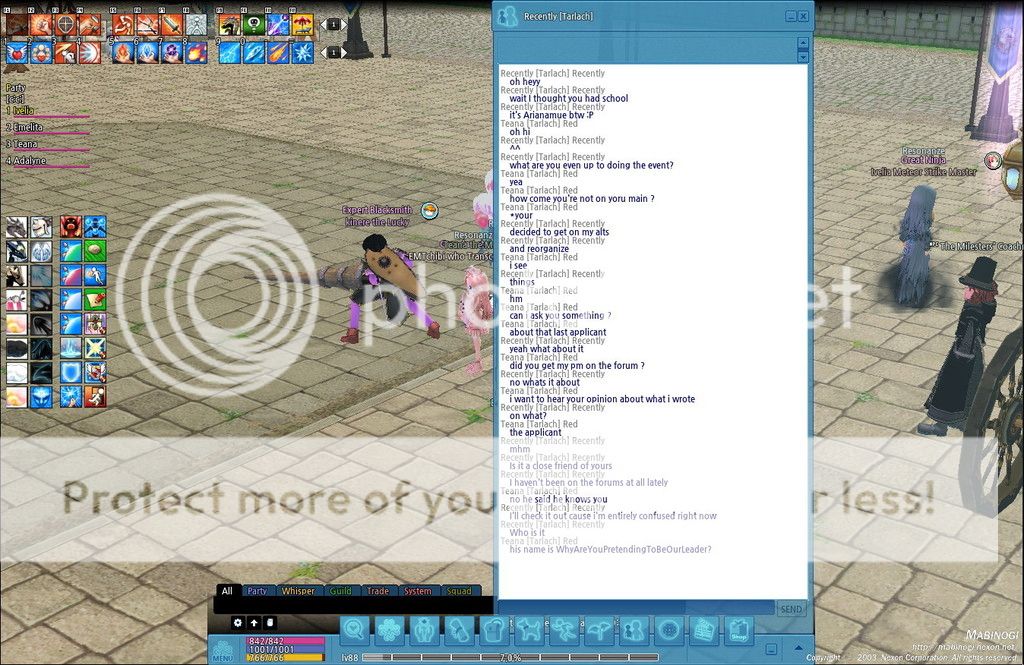Use the purple lightning orb skill on hotkey 7

point(171,52)
